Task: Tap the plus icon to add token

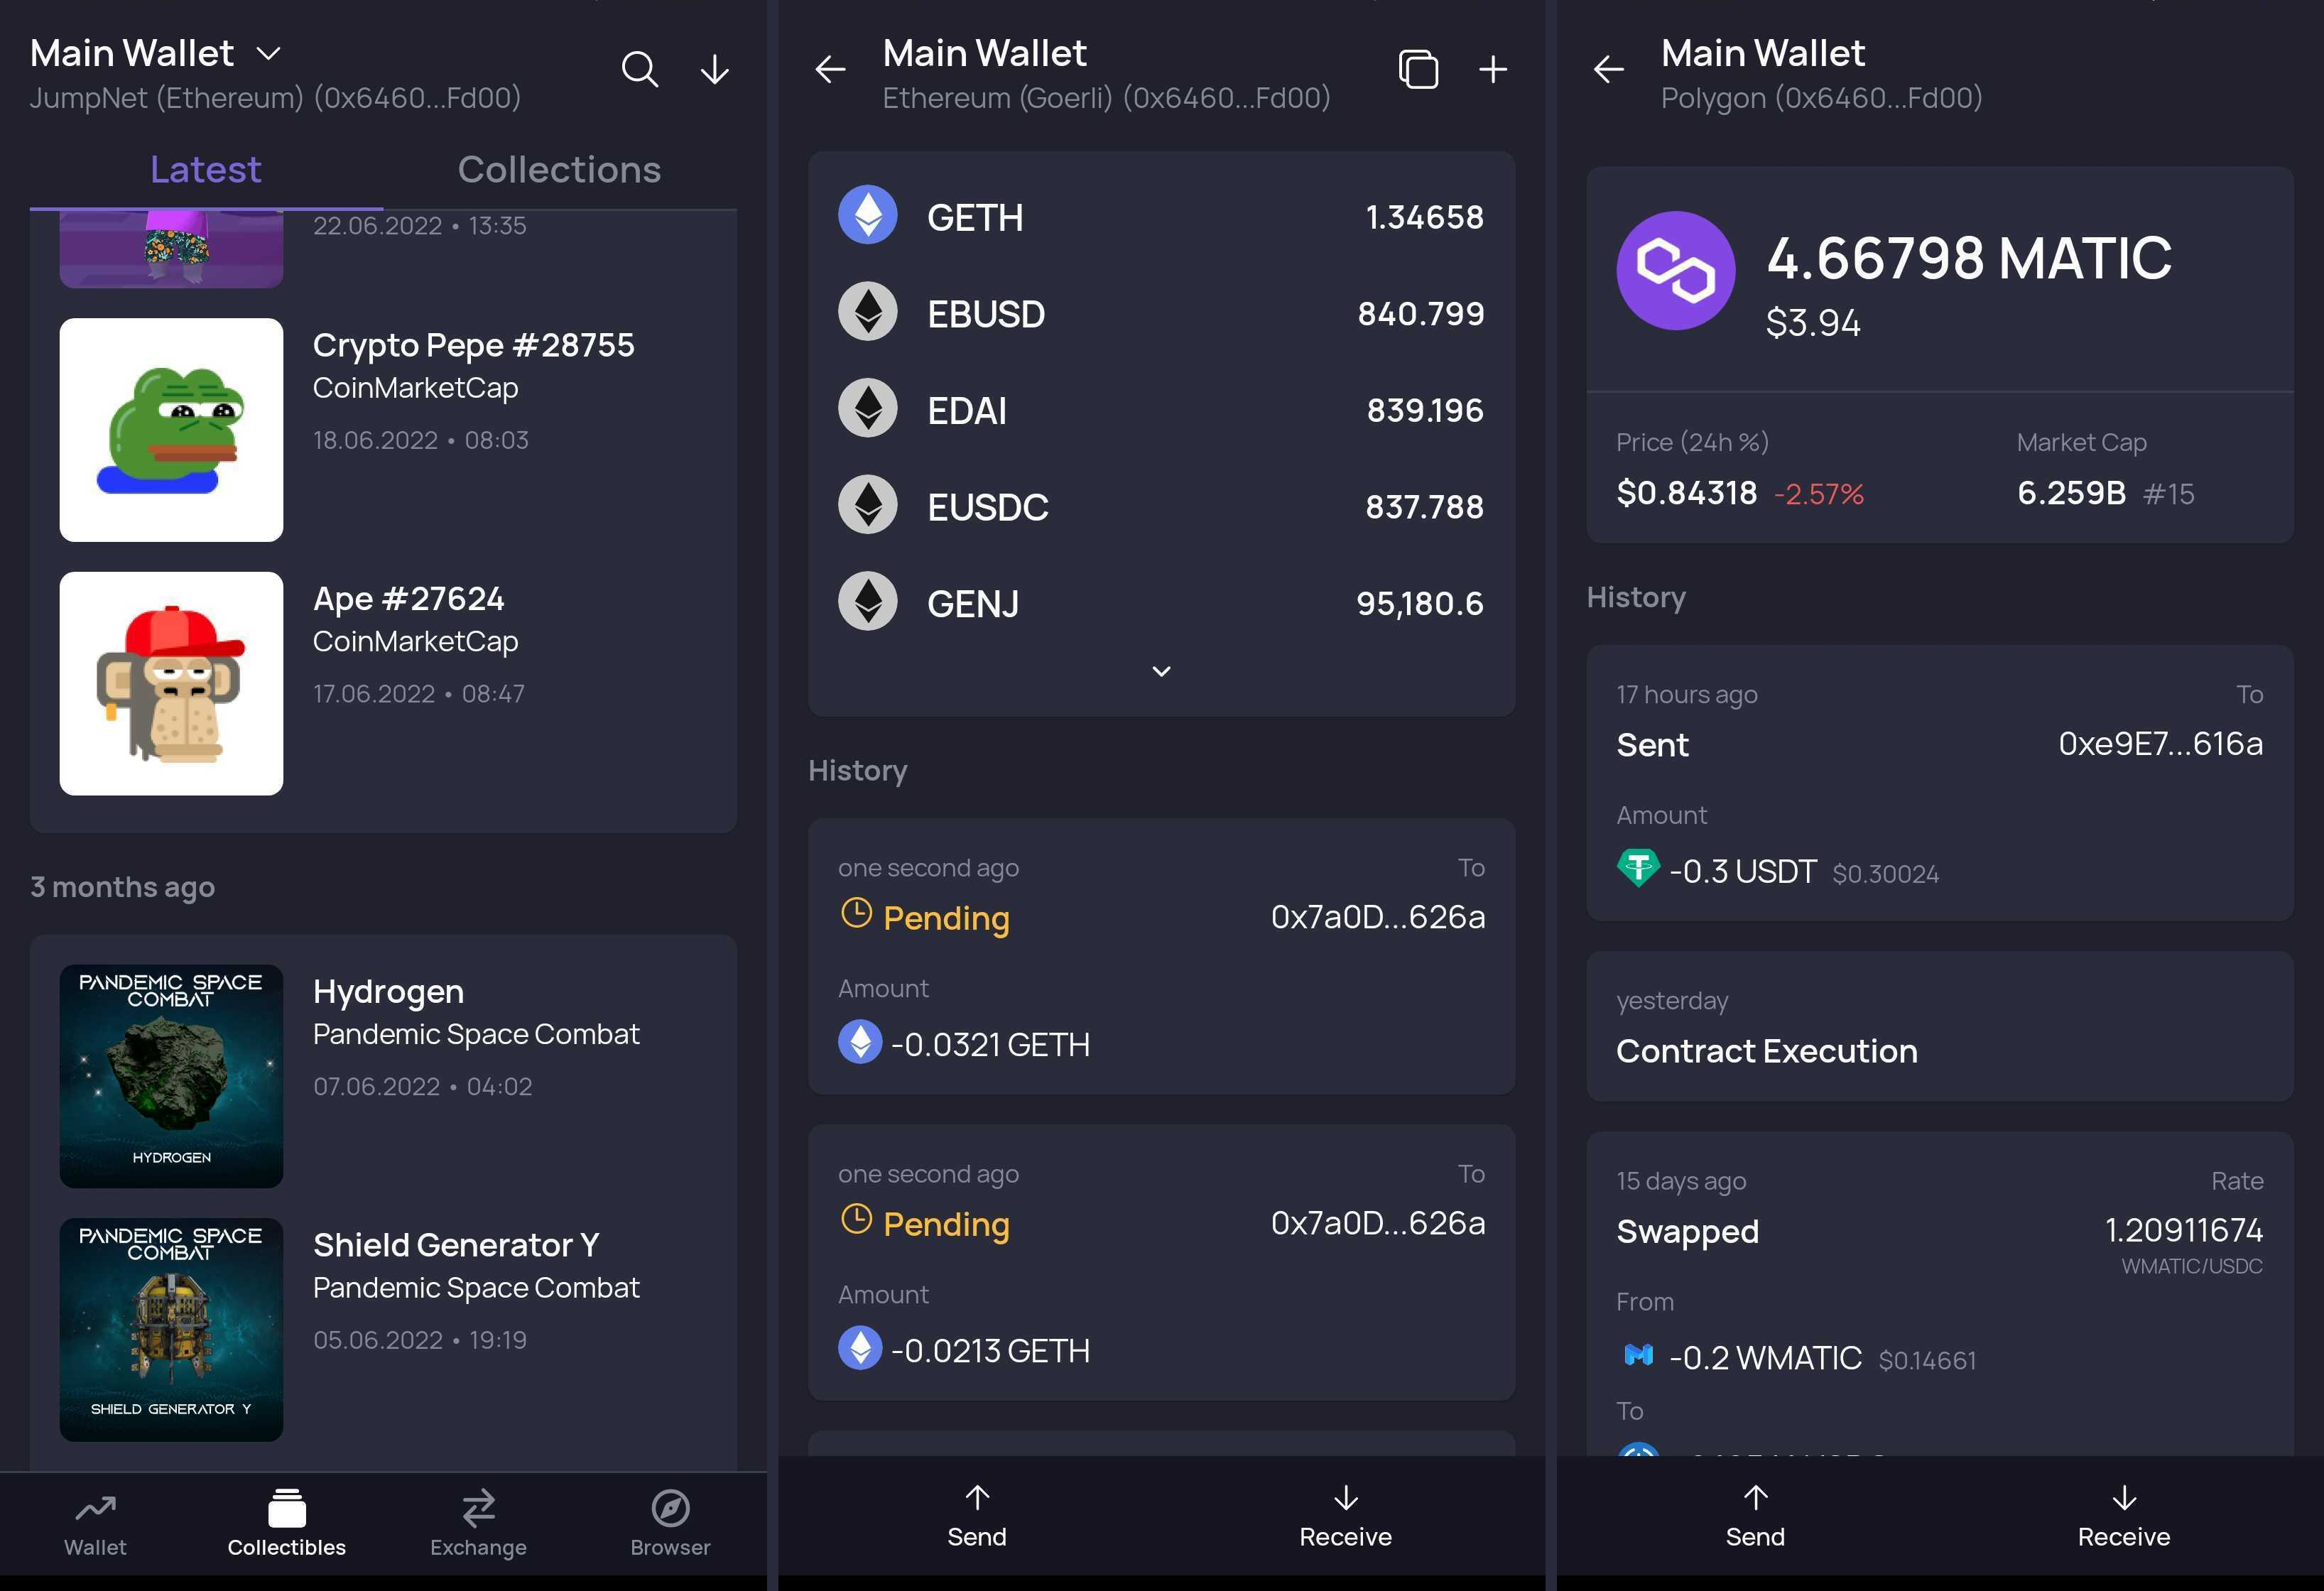Action: (x=1492, y=69)
